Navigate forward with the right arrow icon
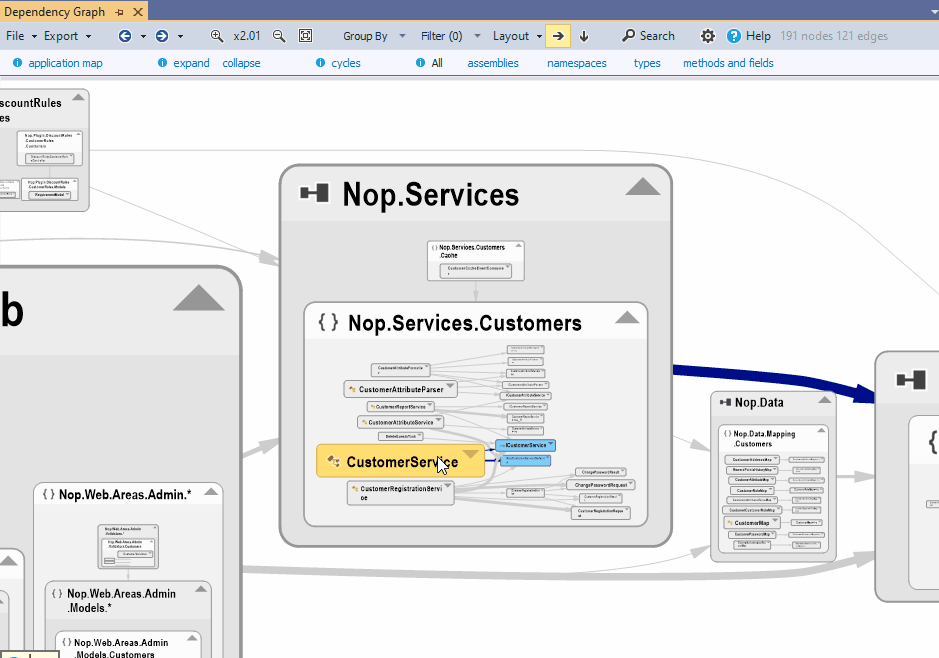This screenshot has width=939, height=658. click(161, 36)
